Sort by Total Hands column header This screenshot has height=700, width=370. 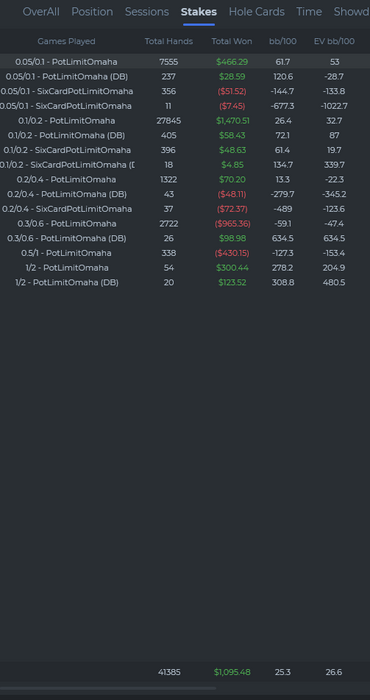click(x=169, y=42)
